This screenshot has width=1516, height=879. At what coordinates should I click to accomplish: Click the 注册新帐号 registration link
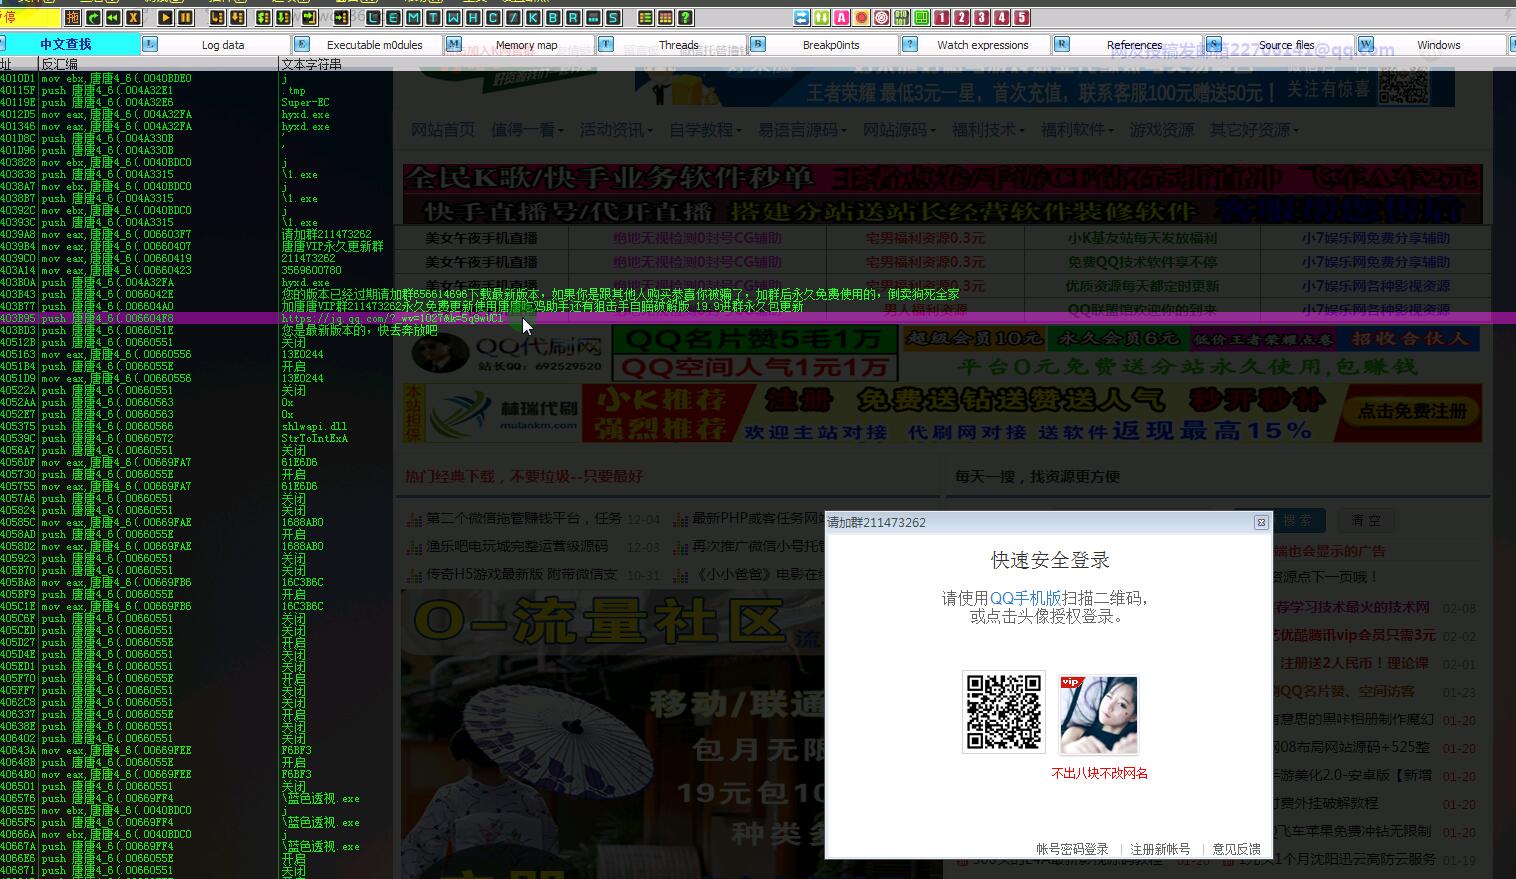(x=1160, y=848)
